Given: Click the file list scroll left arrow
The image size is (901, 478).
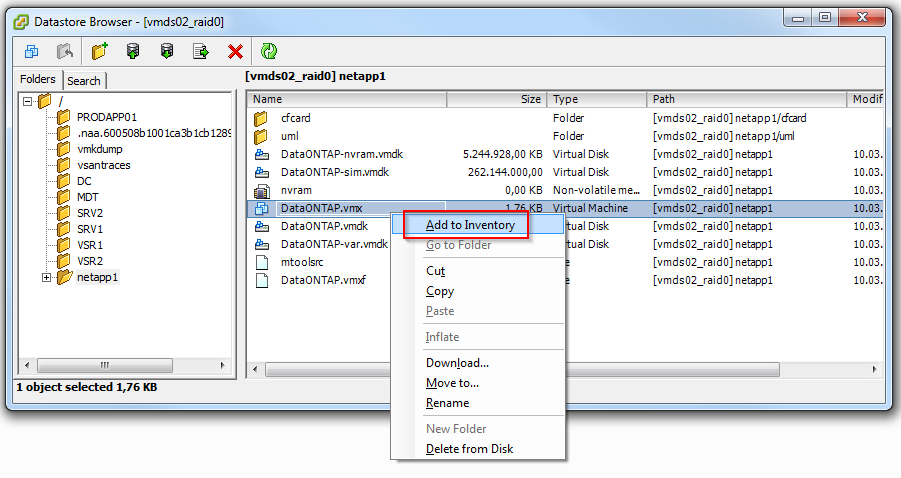Looking at the screenshot, I should coord(255,369).
